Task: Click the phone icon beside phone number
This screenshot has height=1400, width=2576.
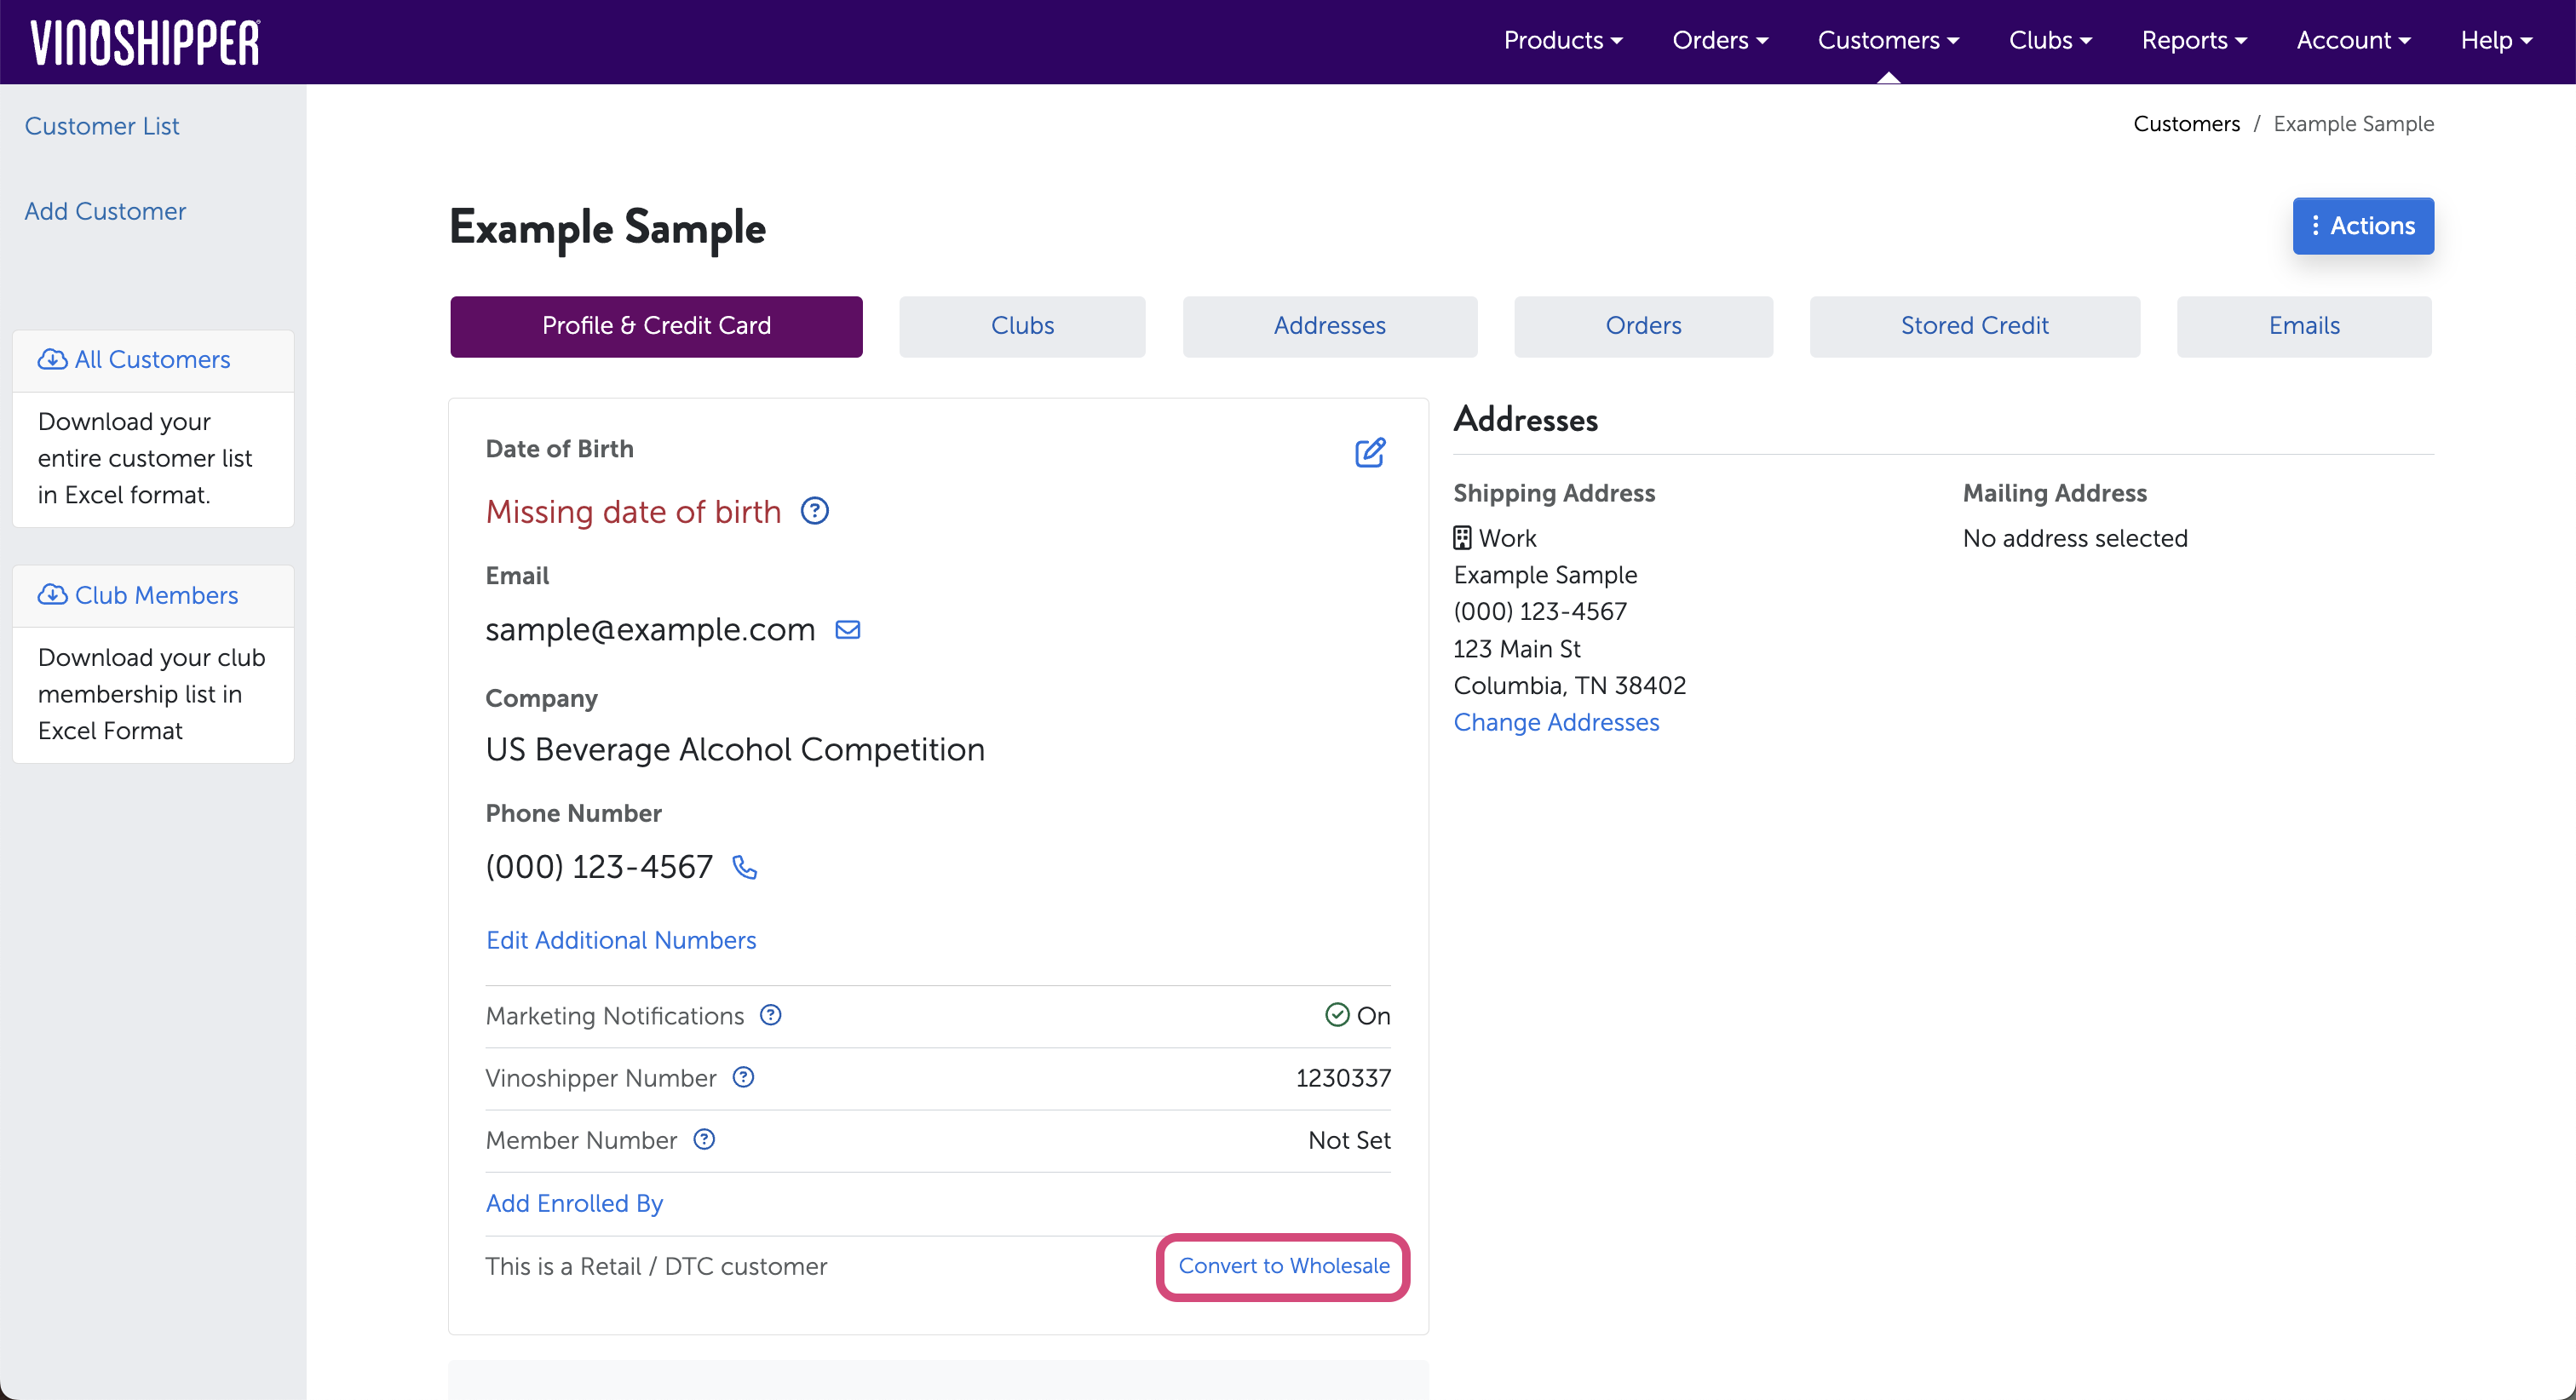Action: [x=744, y=866]
